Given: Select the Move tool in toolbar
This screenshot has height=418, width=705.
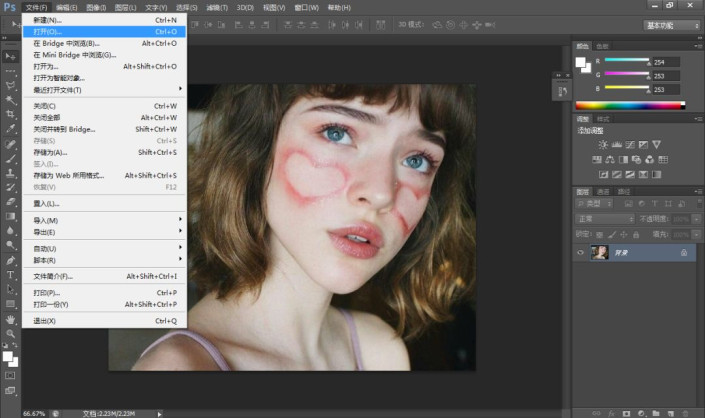Looking at the screenshot, I should pos(10,57).
